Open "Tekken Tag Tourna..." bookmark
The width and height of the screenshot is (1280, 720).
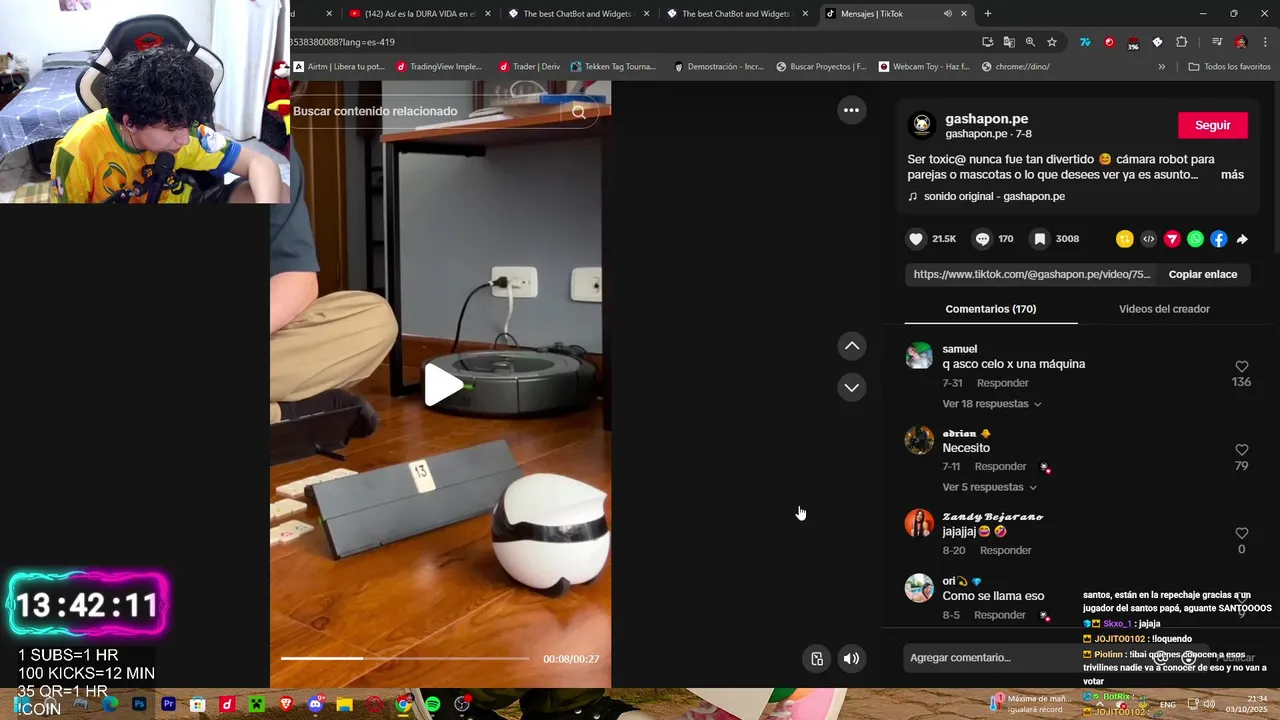pos(612,67)
